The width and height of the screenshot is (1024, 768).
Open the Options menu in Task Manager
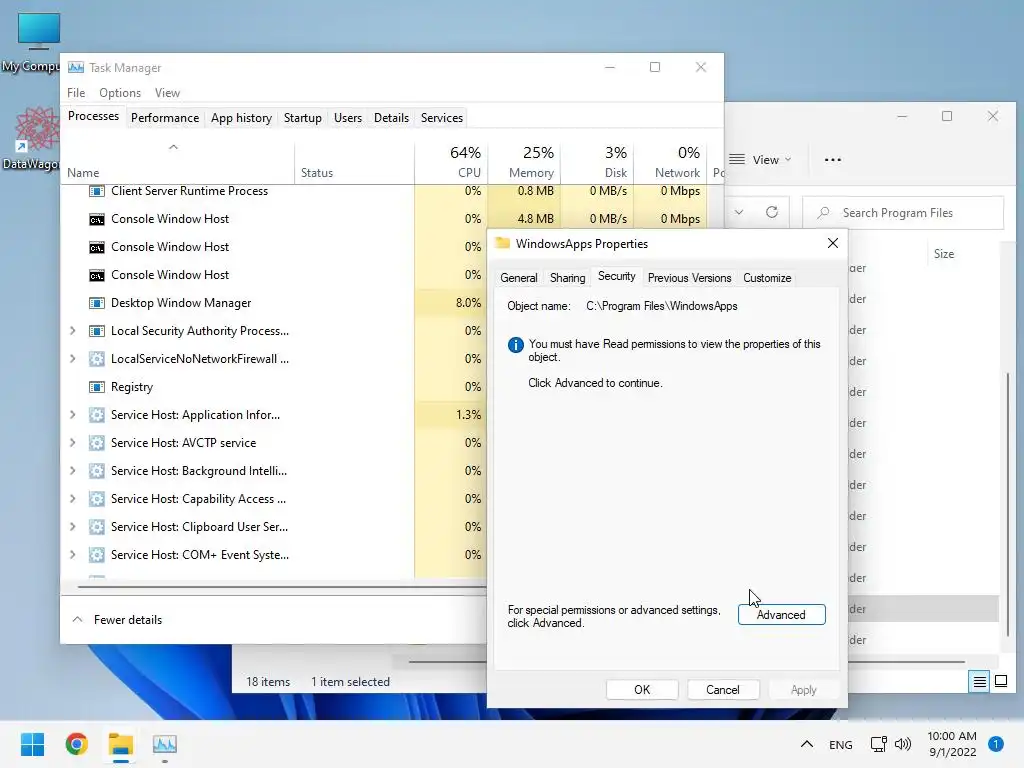(120, 93)
